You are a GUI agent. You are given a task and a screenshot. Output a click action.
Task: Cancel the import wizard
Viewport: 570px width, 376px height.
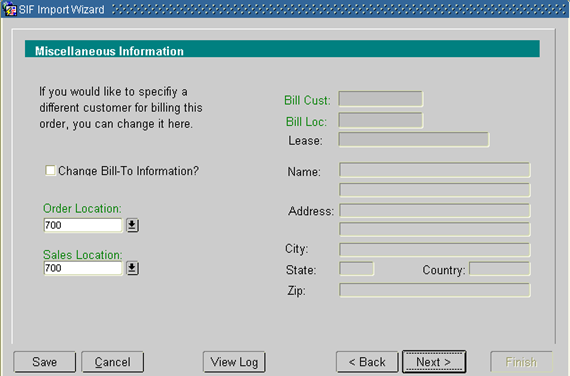point(112,362)
